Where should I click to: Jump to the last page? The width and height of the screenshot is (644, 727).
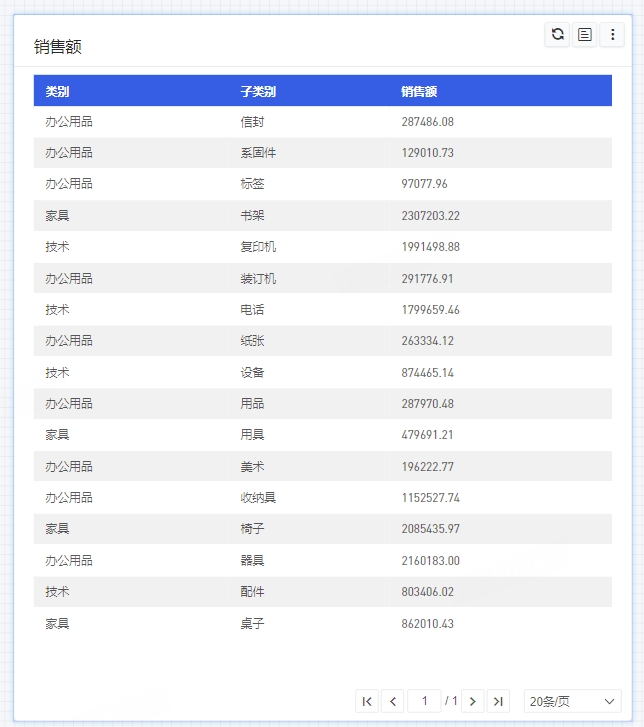tap(499, 702)
